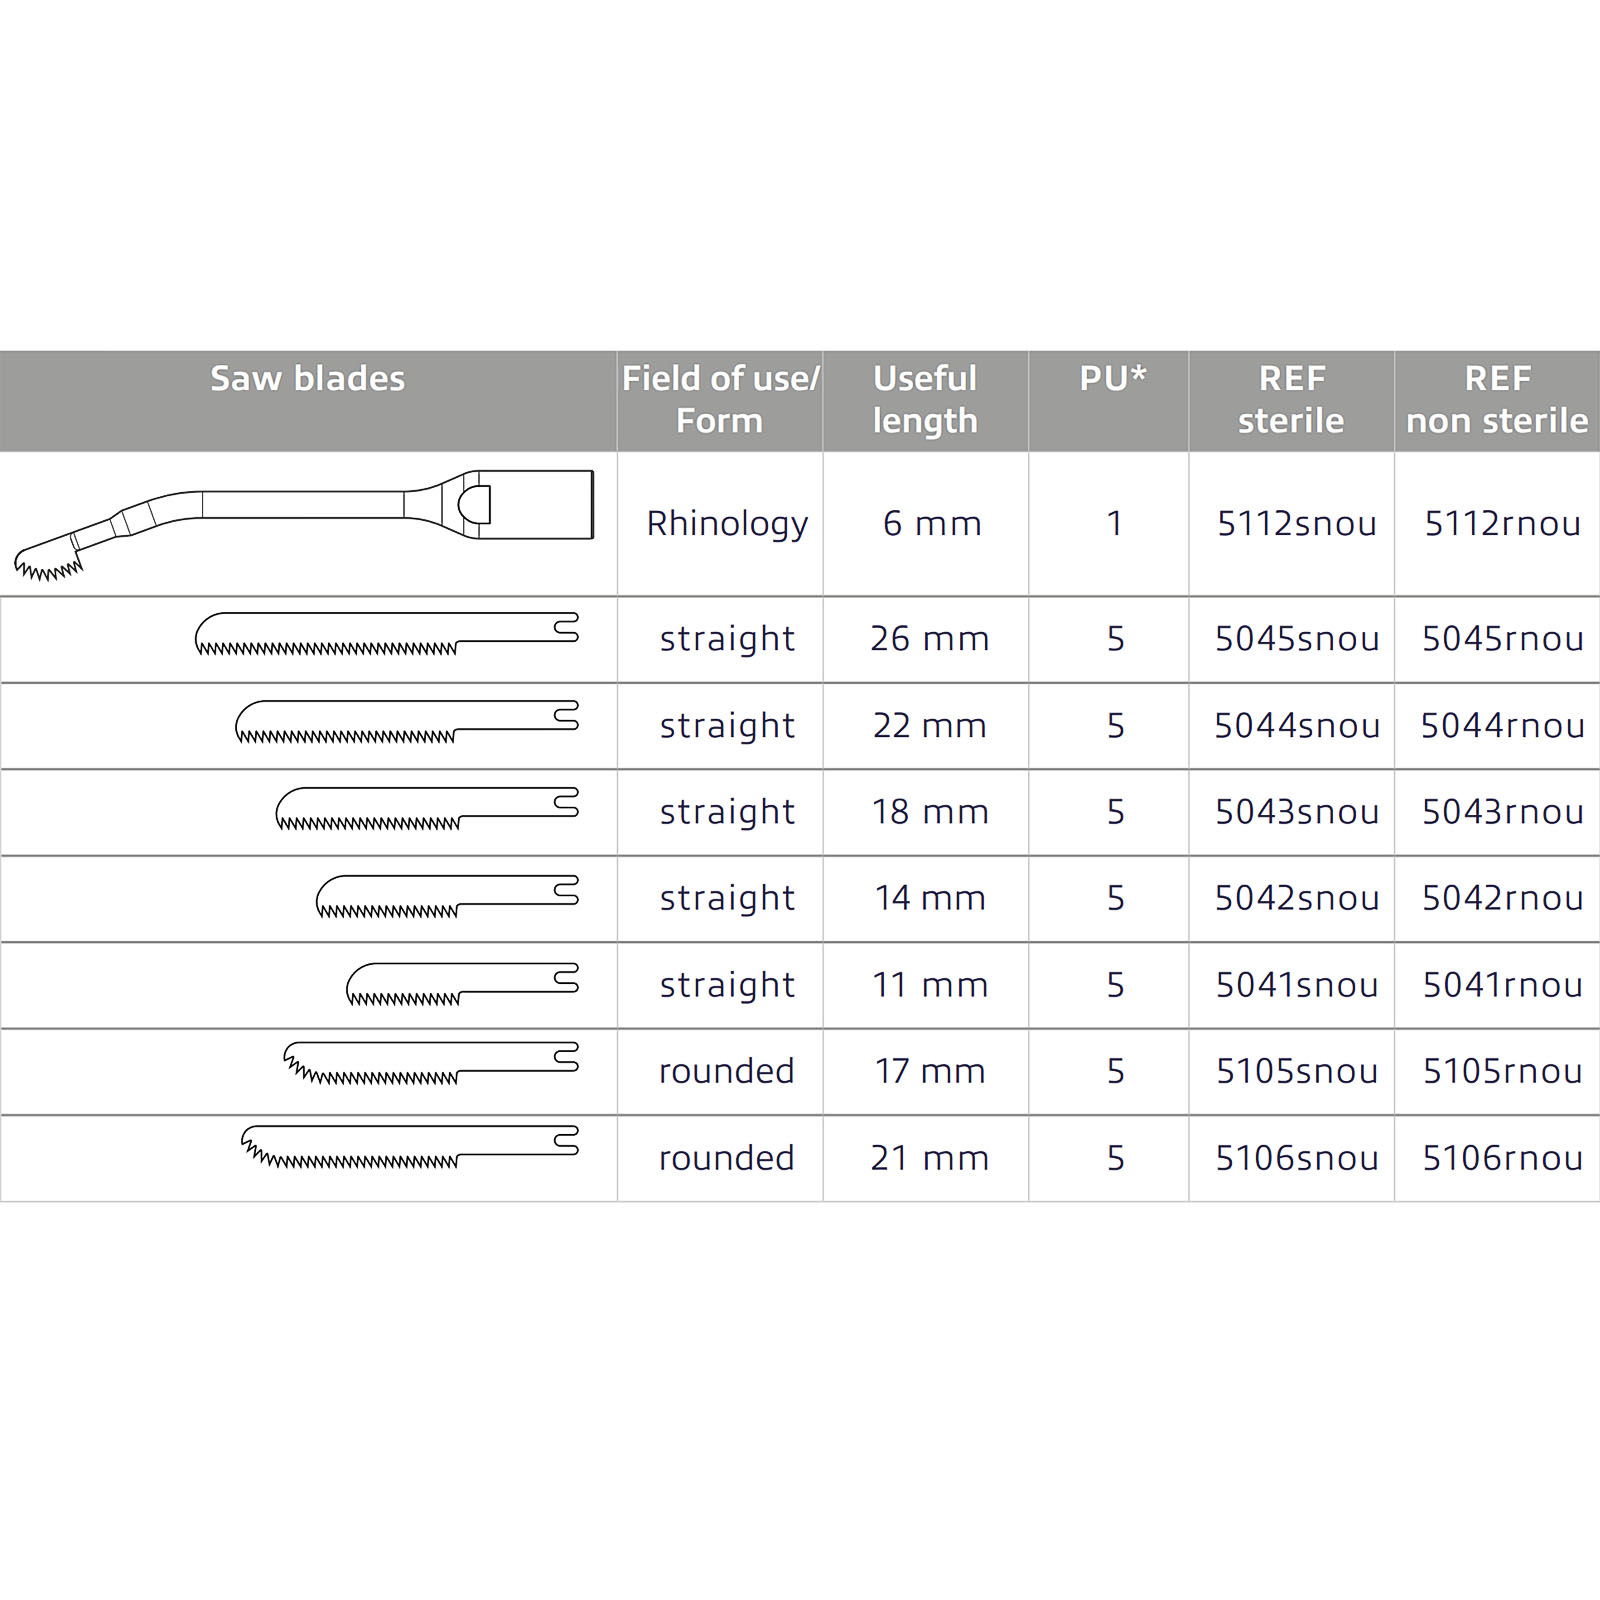This screenshot has width=1600, height=1600.
Task: Select the 21 mm rounded blade drawing
Action: pos(410,1147)
